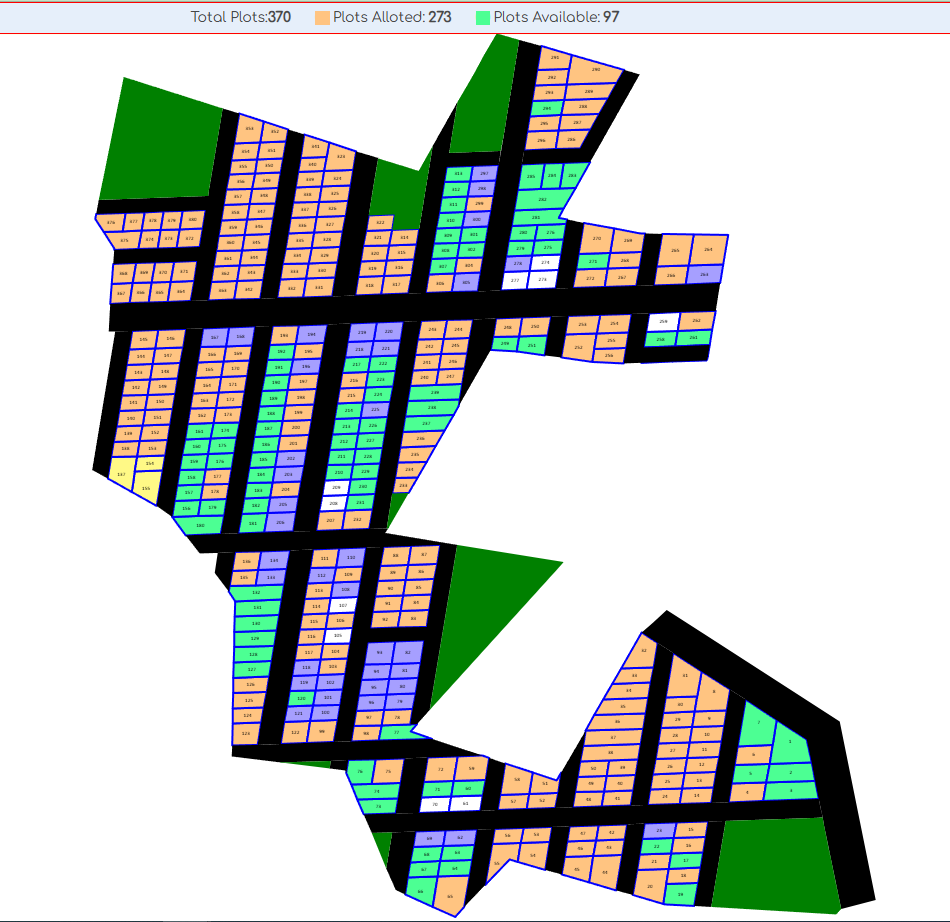
Task: Select orange plot 291 at top
Action: 555,59
